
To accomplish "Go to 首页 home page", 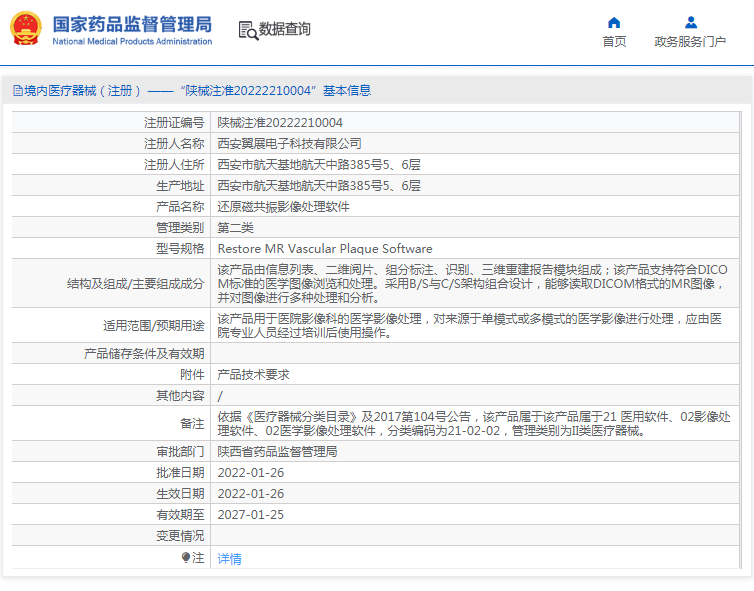I will (x=614, y=41).
